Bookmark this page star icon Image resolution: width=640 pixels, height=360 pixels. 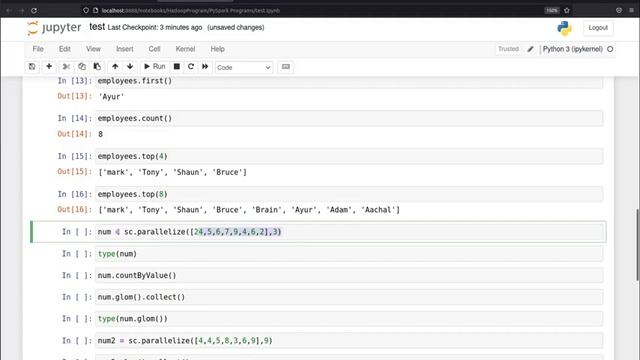pyautogui.click(x=567, y=10)
